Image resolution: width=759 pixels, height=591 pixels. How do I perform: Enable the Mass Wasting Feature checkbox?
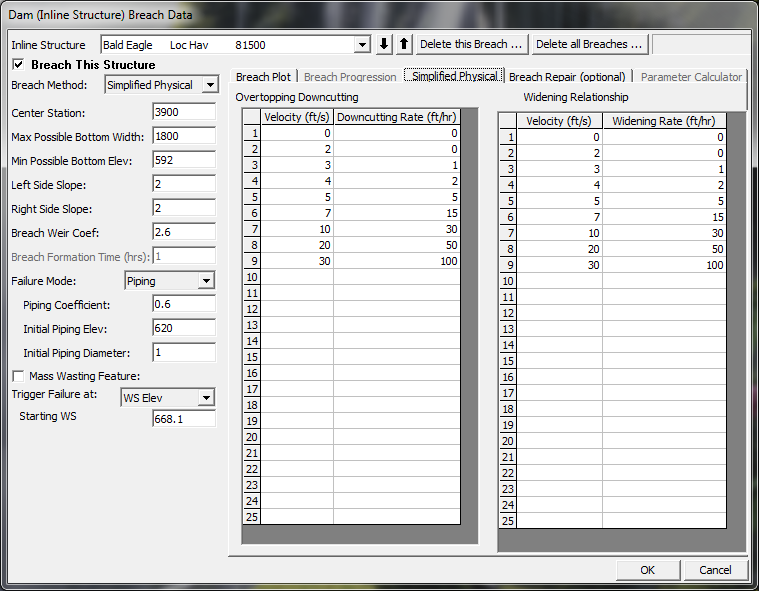point(18,376)
